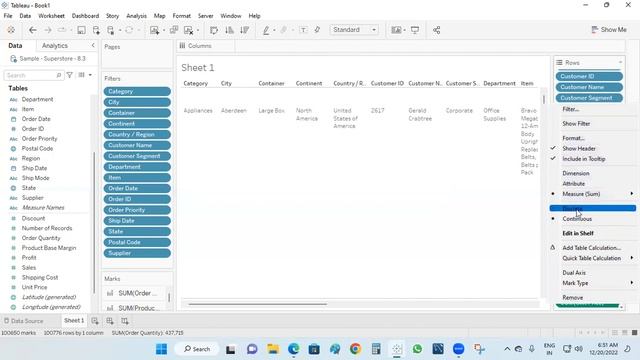Click the Windows Start button

(x=161, y=349)
